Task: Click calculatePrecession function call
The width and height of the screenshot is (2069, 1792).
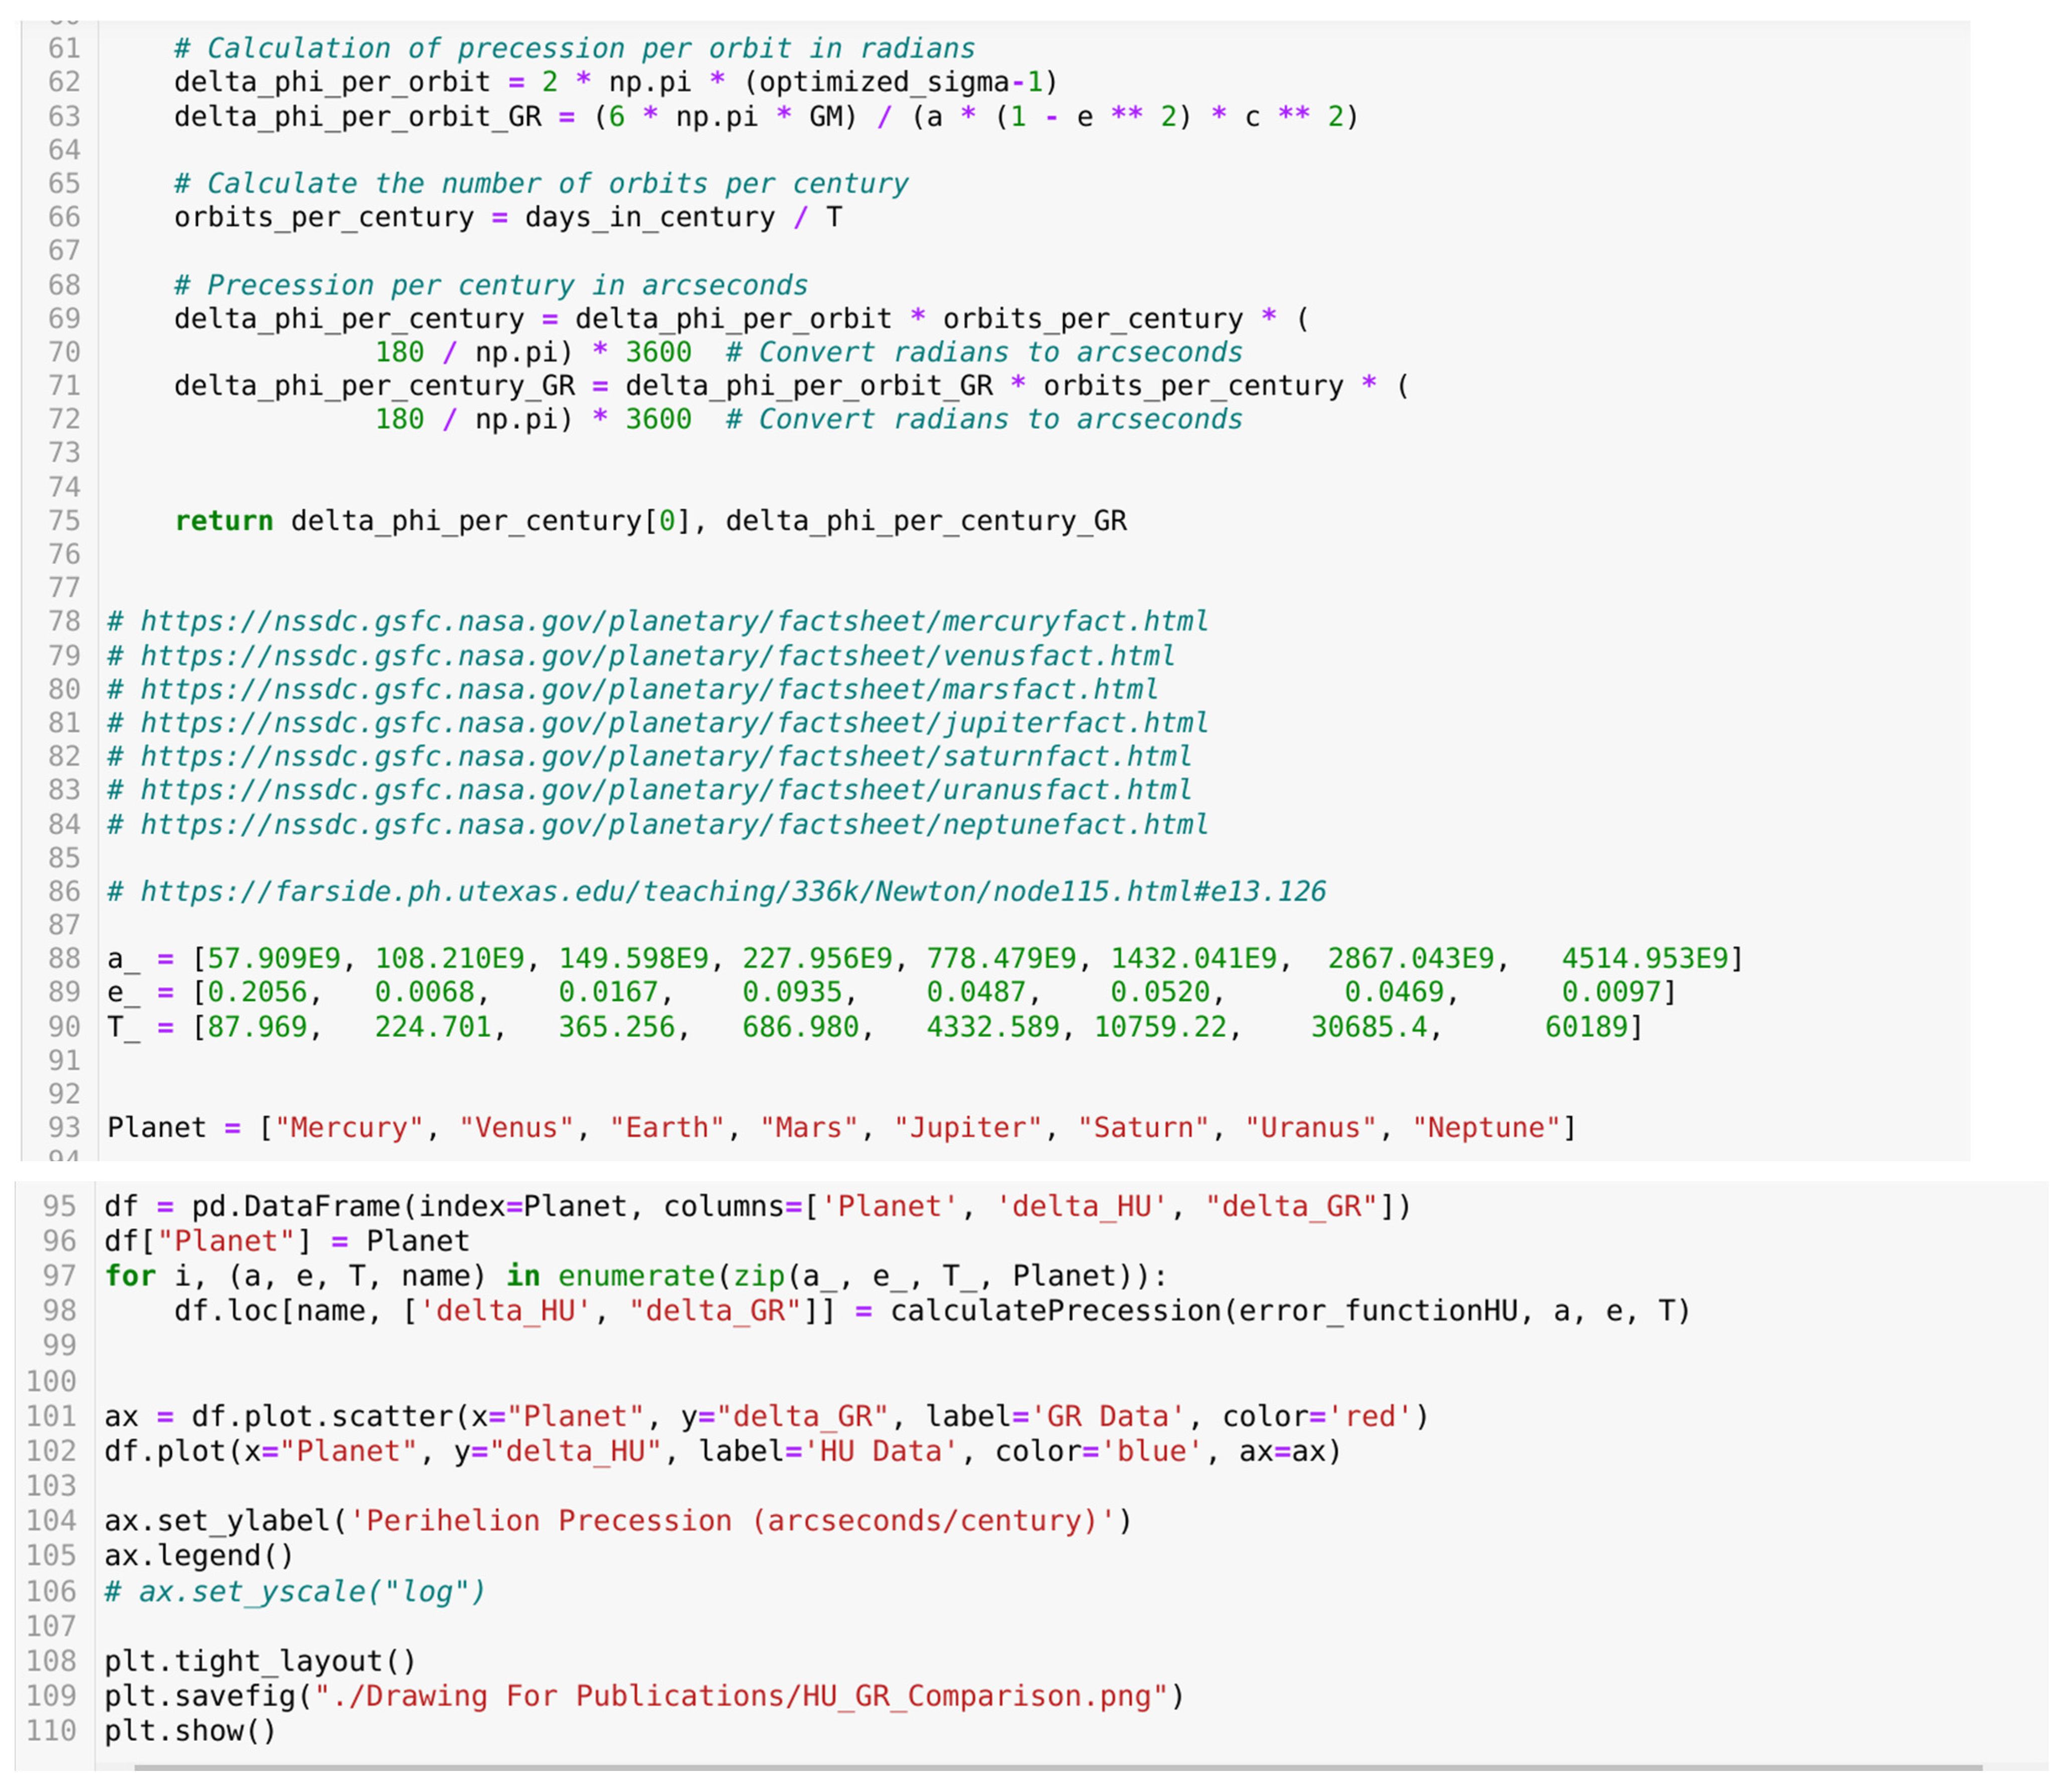Action: tap(1055, 1311)
